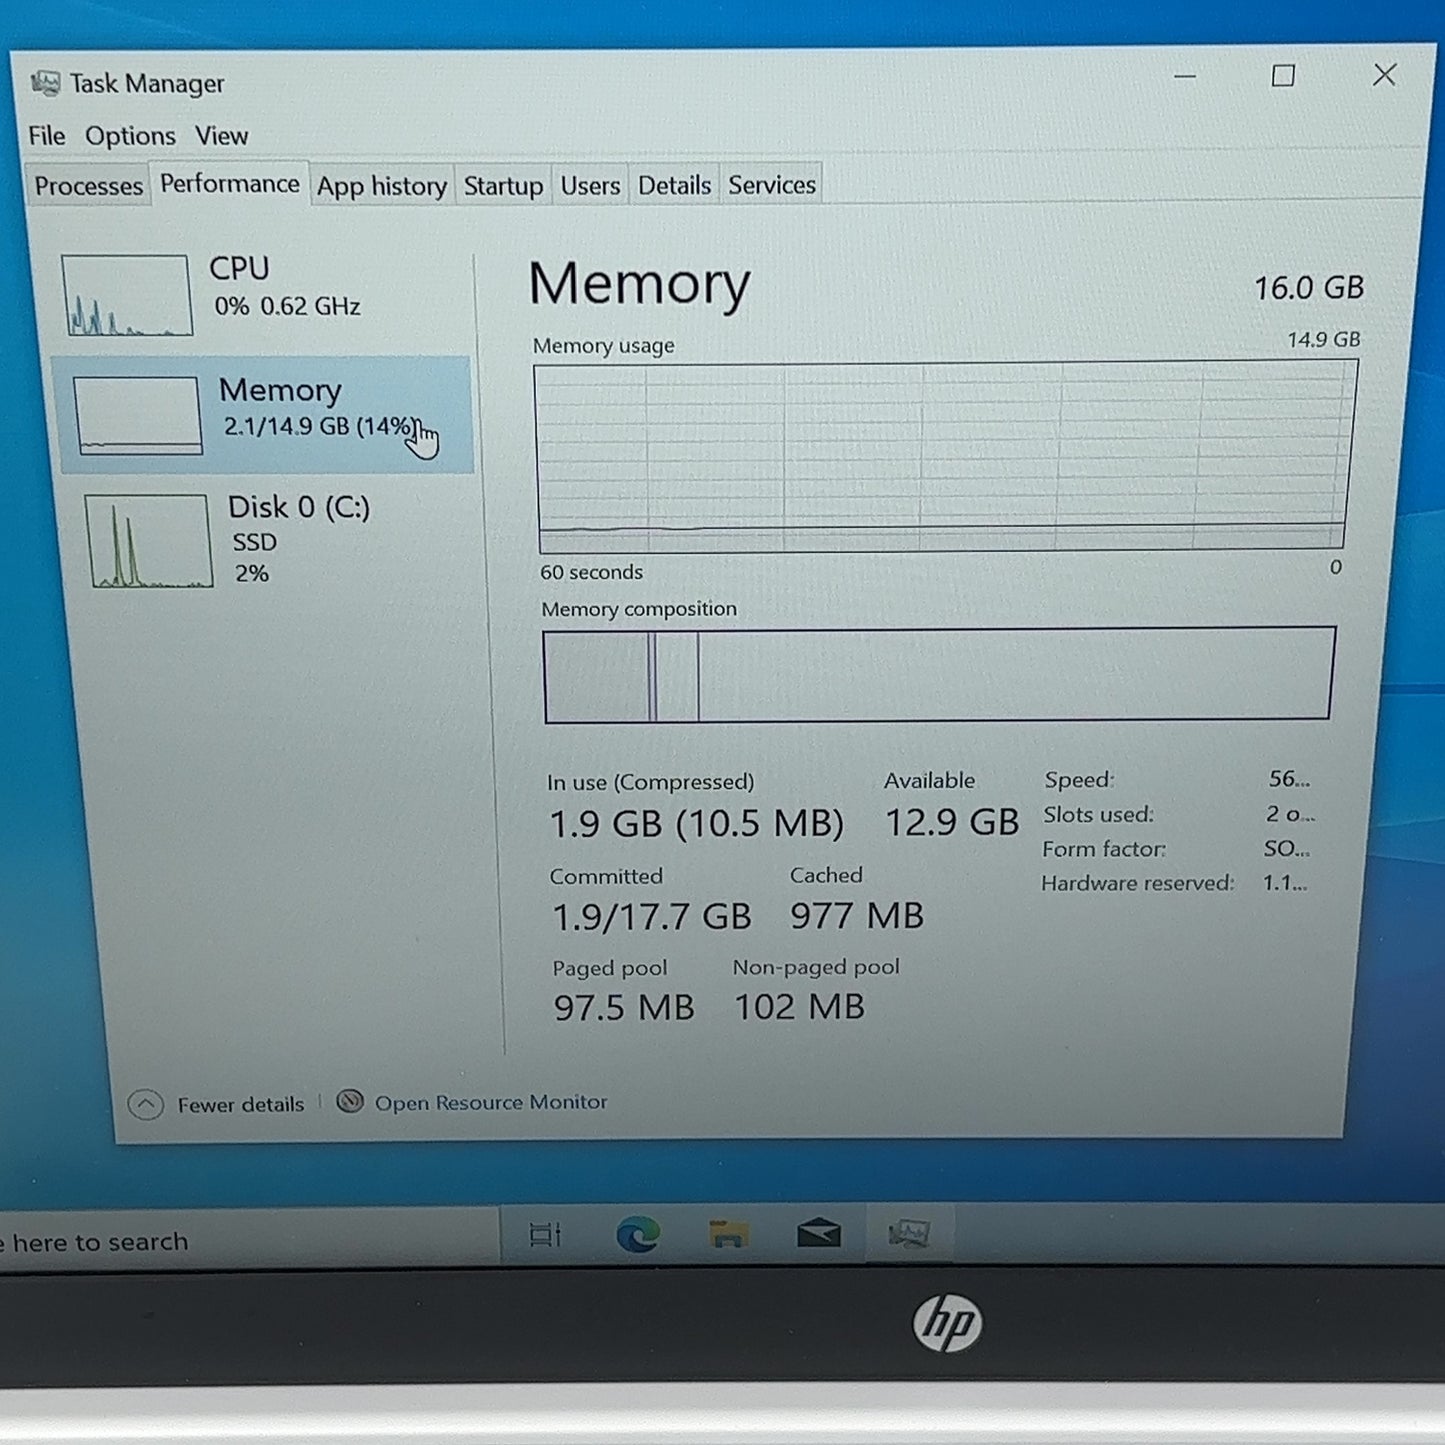
Task: Click the In use value 1.9 GB (10.5 MB)
Action: tap(697, 824)
